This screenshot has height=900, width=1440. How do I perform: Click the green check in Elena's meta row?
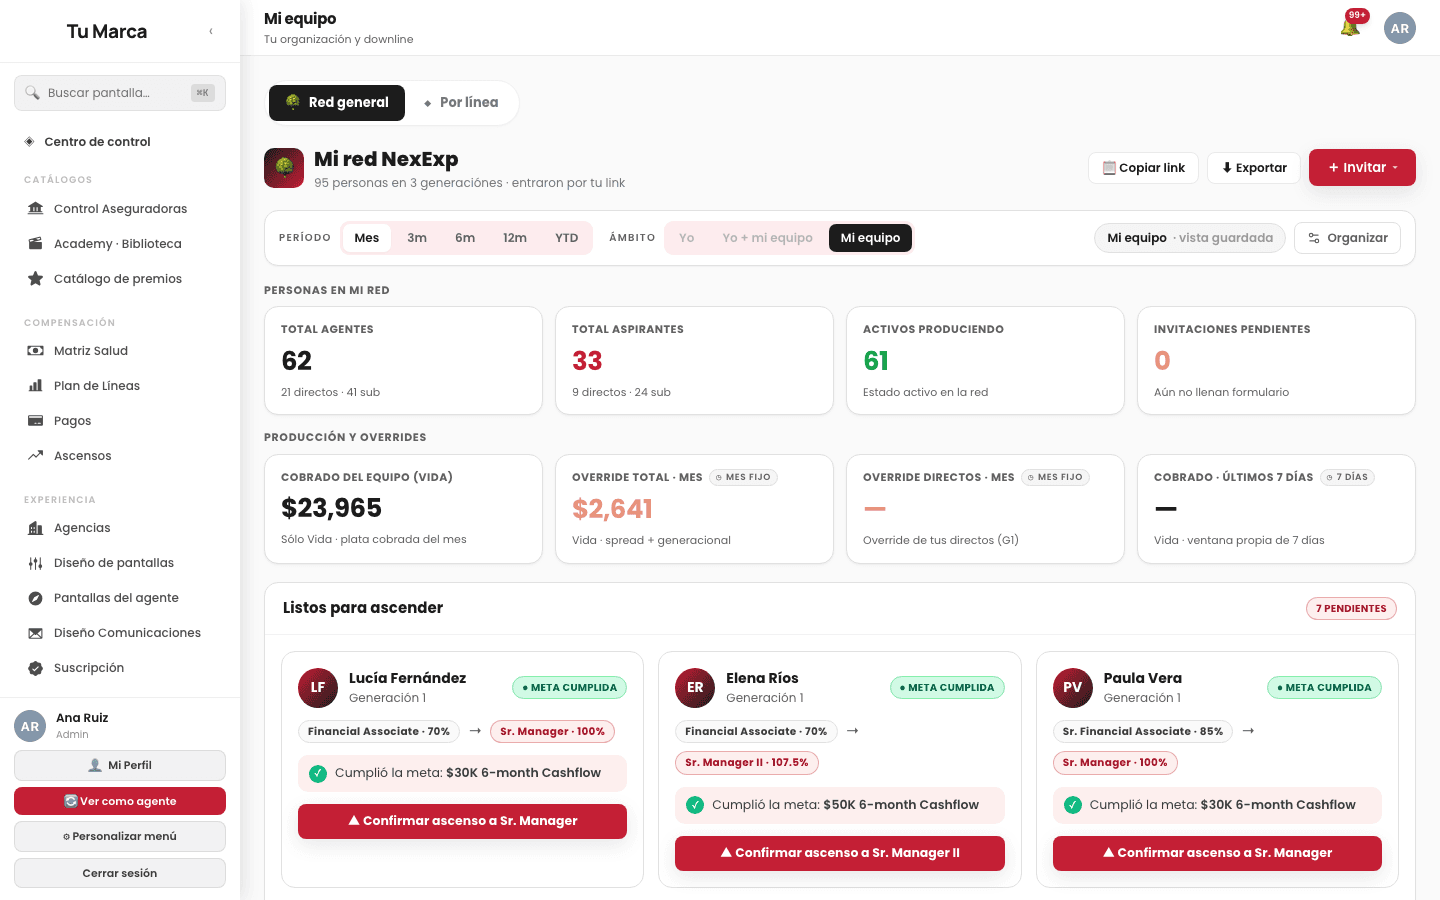coord(695,805)
